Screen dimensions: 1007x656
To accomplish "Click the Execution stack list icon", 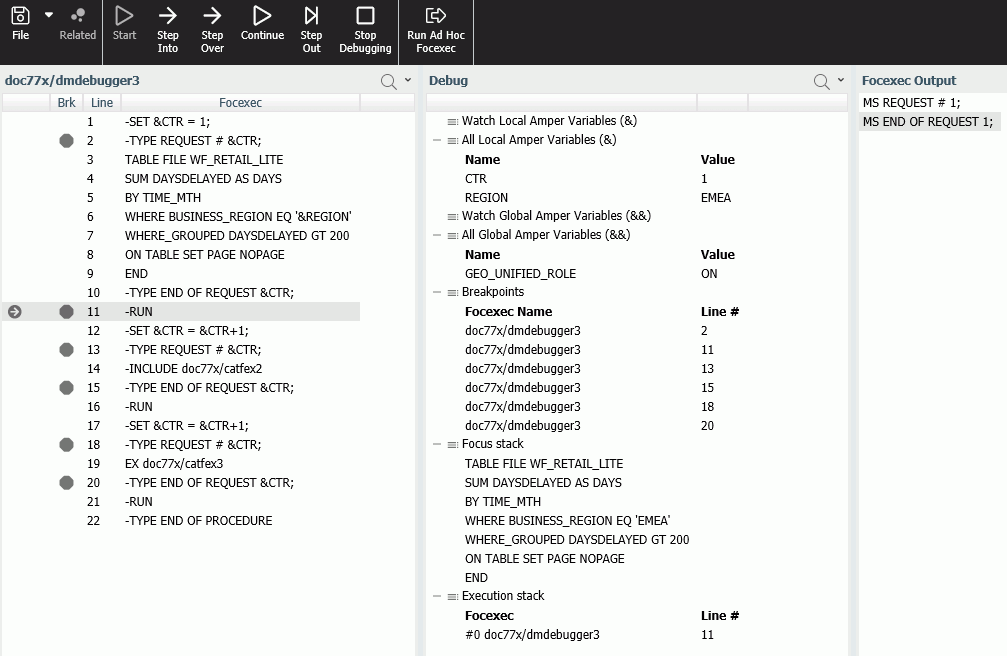I will pos(453,597).
